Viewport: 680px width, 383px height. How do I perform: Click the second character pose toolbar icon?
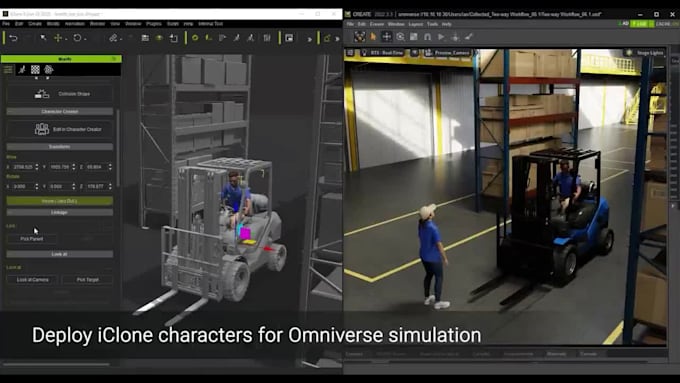[x=250, y=38]
